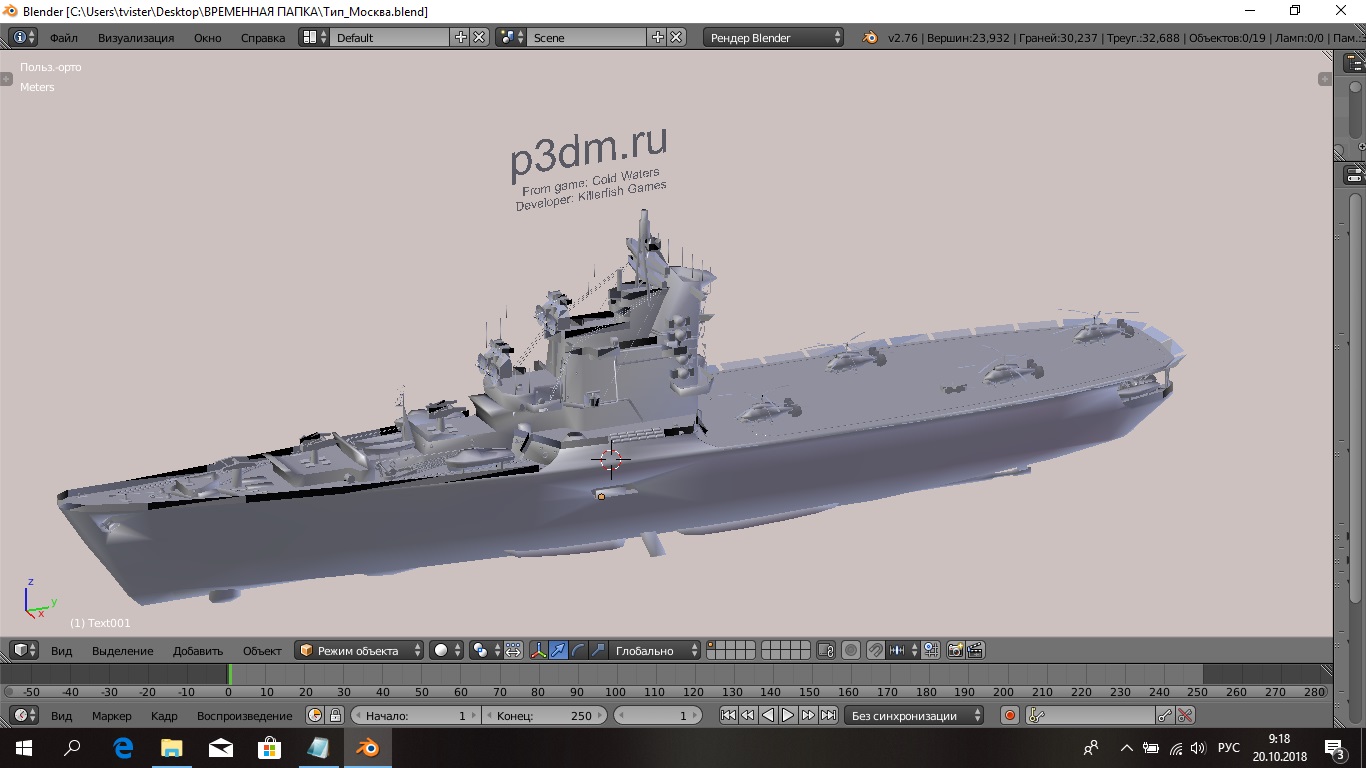The image size is (1366, 768).
Task: Jump to the last frame
Action: (x=828, y=715)
